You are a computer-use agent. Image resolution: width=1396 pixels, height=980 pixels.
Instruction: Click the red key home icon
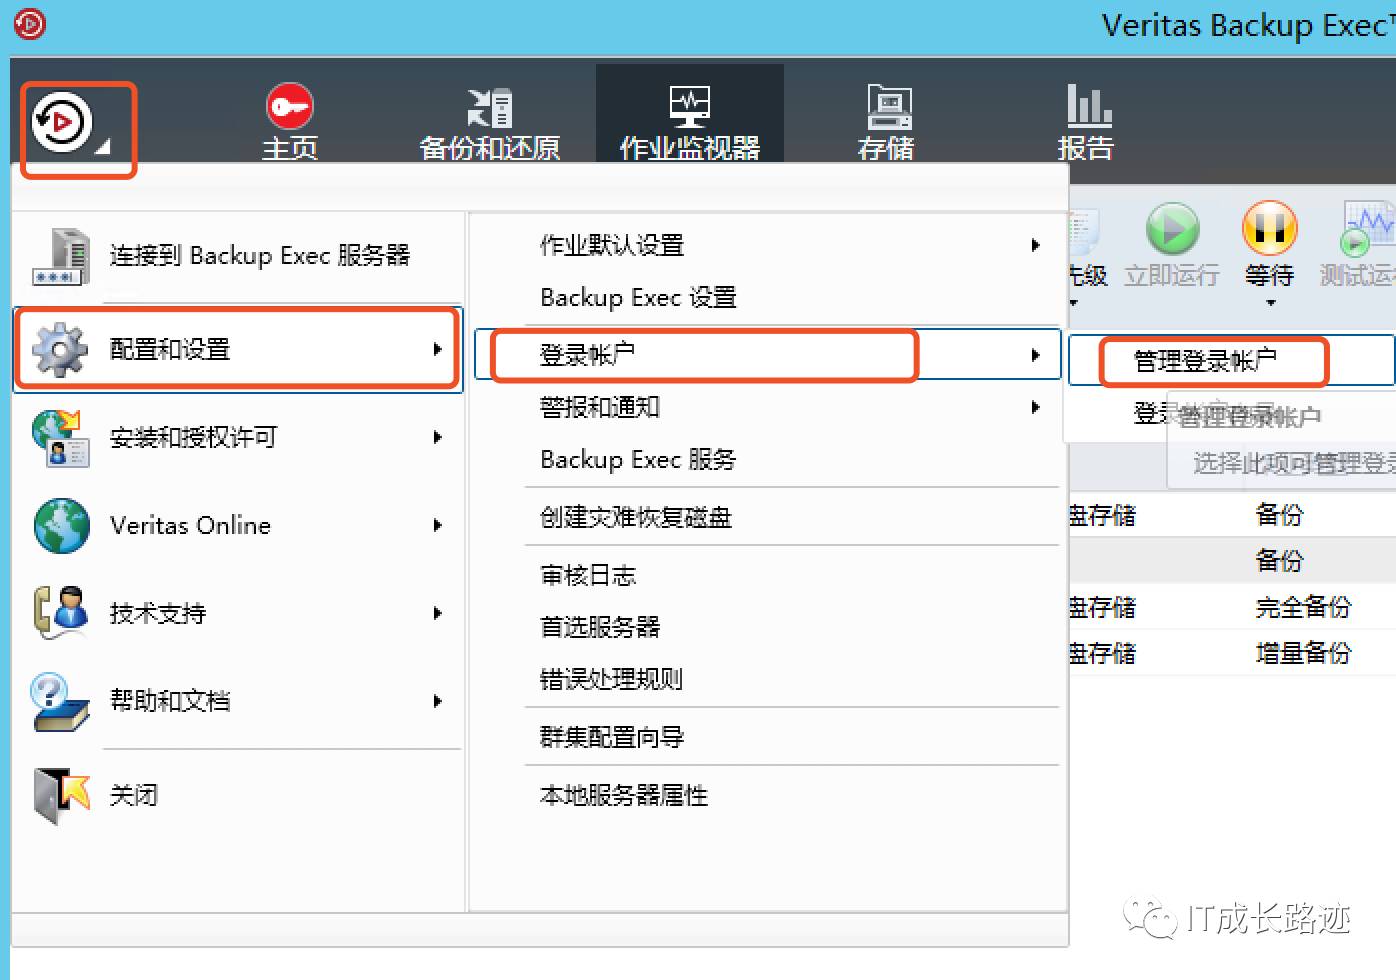[290, 107]
